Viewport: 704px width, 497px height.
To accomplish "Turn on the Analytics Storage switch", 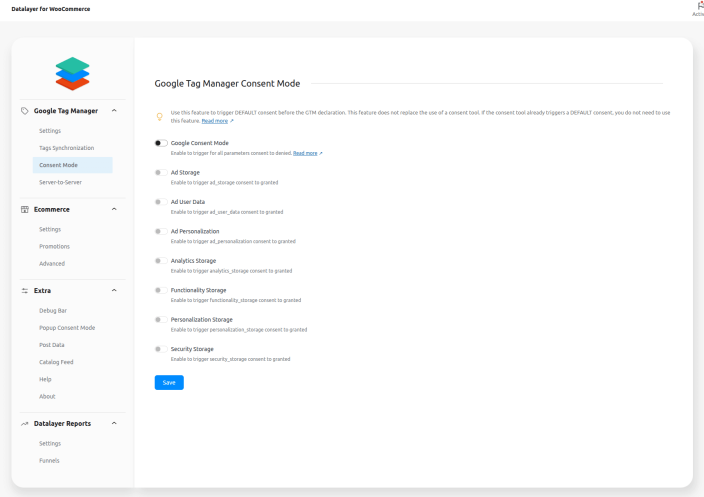I will 161,260.
